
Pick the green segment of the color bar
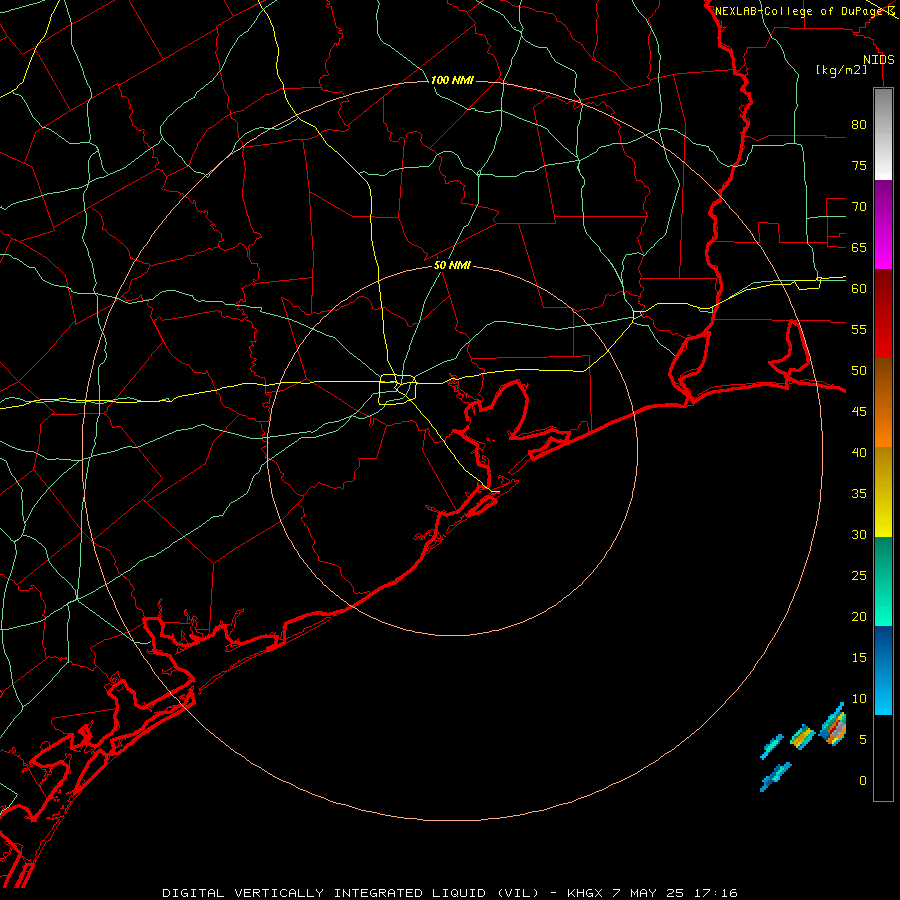coord(883,581)
